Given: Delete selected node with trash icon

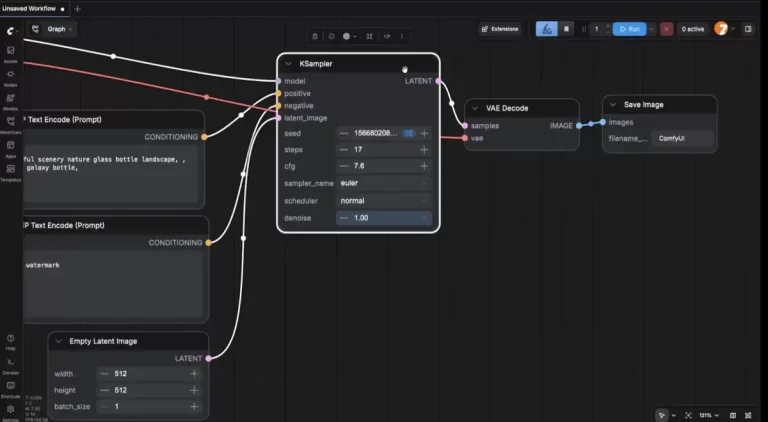Looking at the screenshot, I should click(x=316, y=36).
